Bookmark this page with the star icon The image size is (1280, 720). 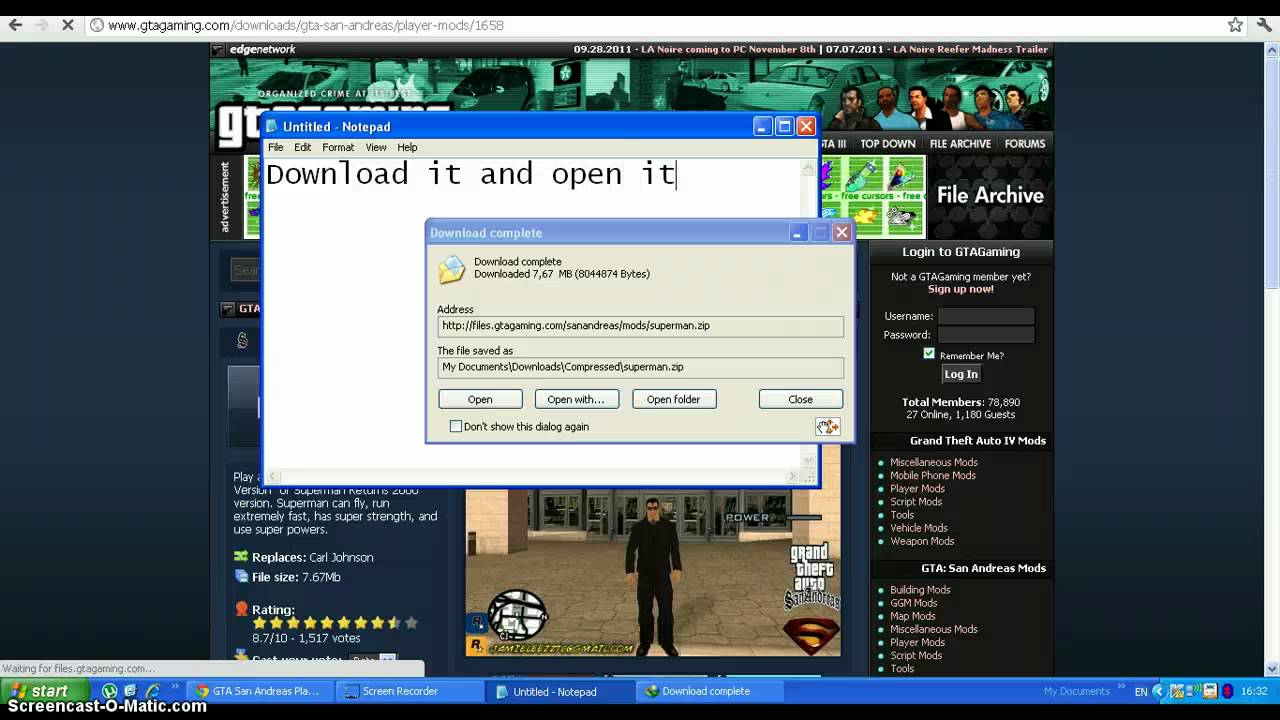tap(1235, 25)
